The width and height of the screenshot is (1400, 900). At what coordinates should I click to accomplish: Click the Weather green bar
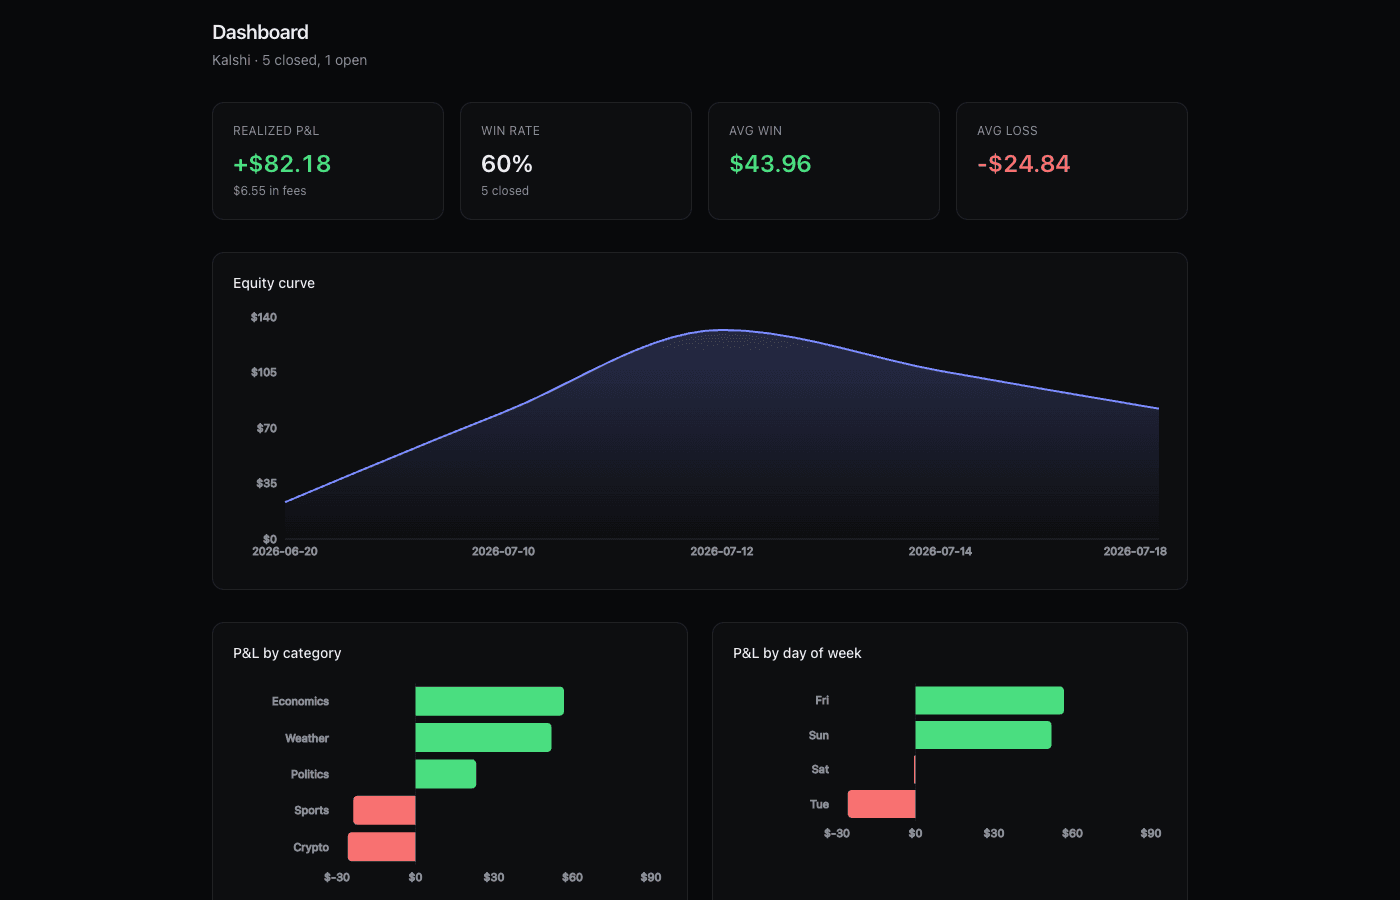483,737
